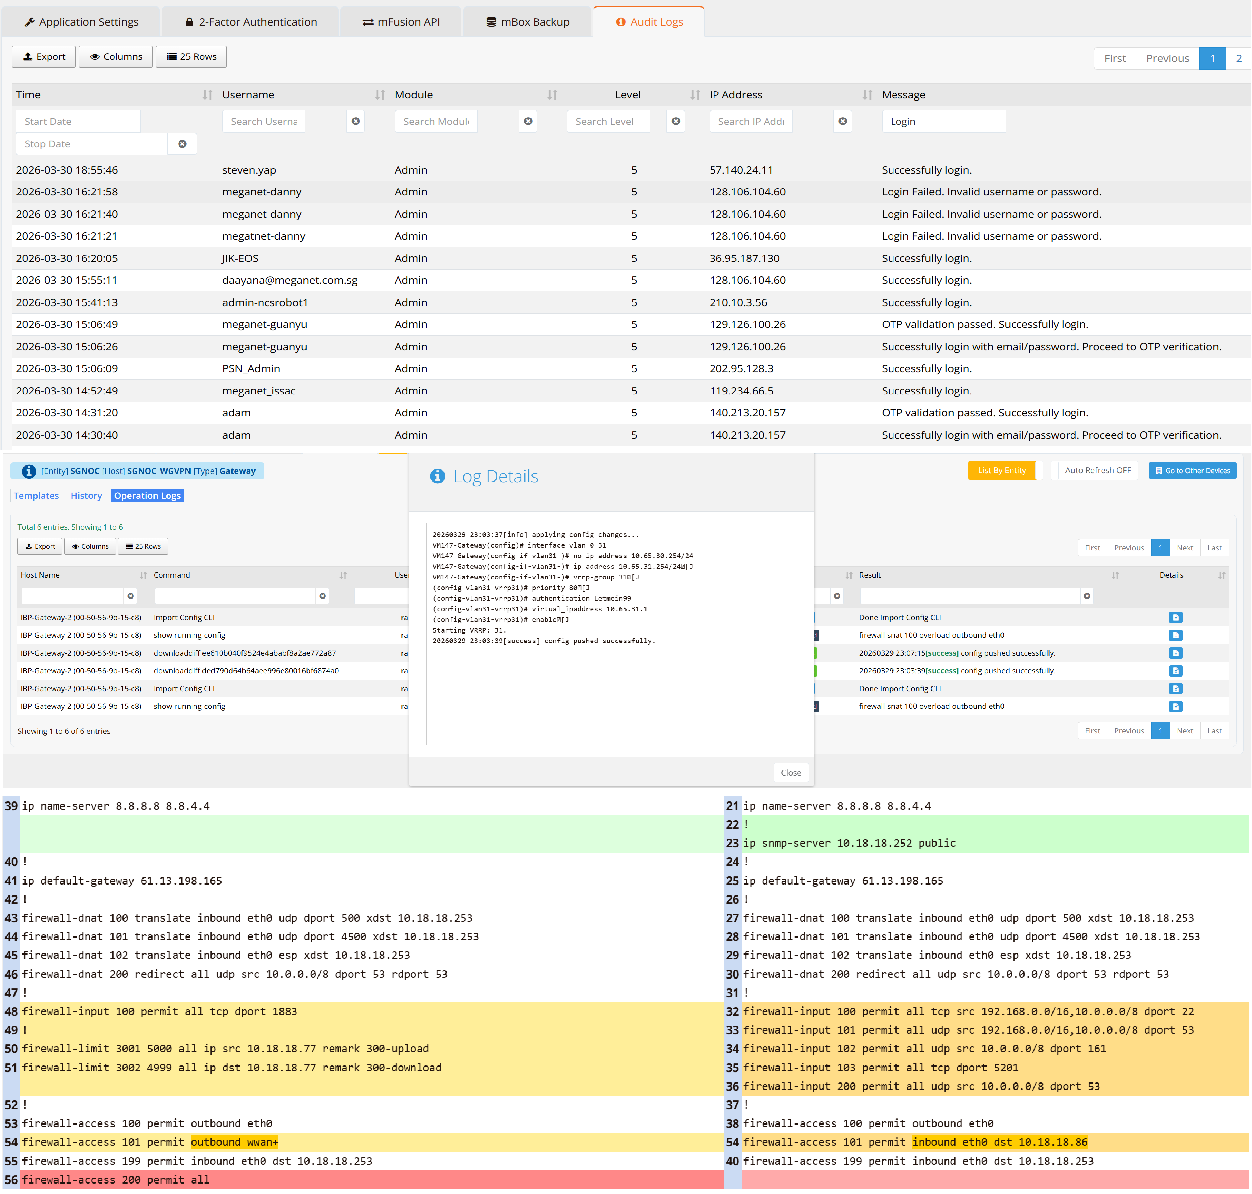Clear the Host Name filter field

click(130, 596)
